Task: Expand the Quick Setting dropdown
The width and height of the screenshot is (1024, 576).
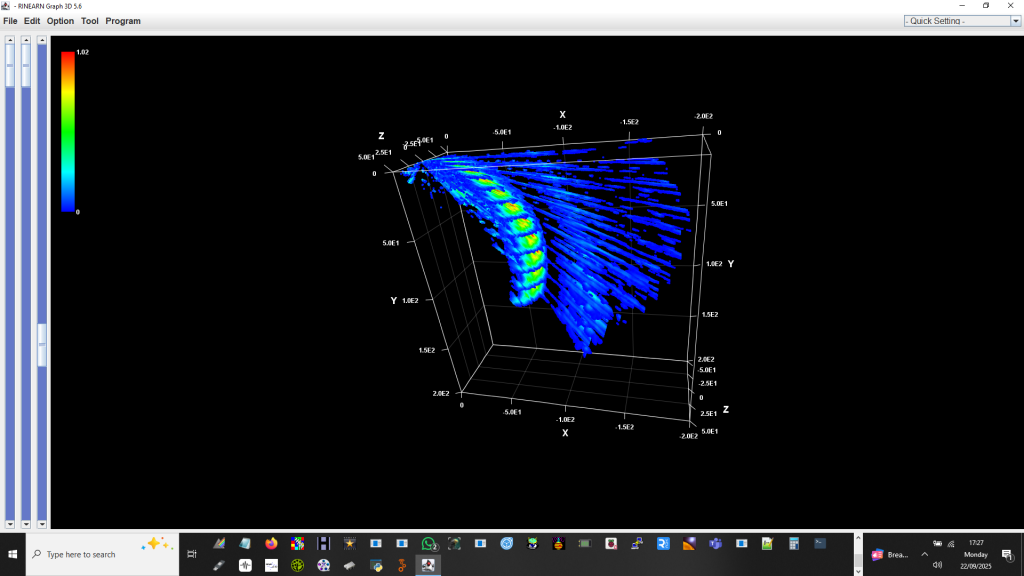Action: [x=1015, y=21]
